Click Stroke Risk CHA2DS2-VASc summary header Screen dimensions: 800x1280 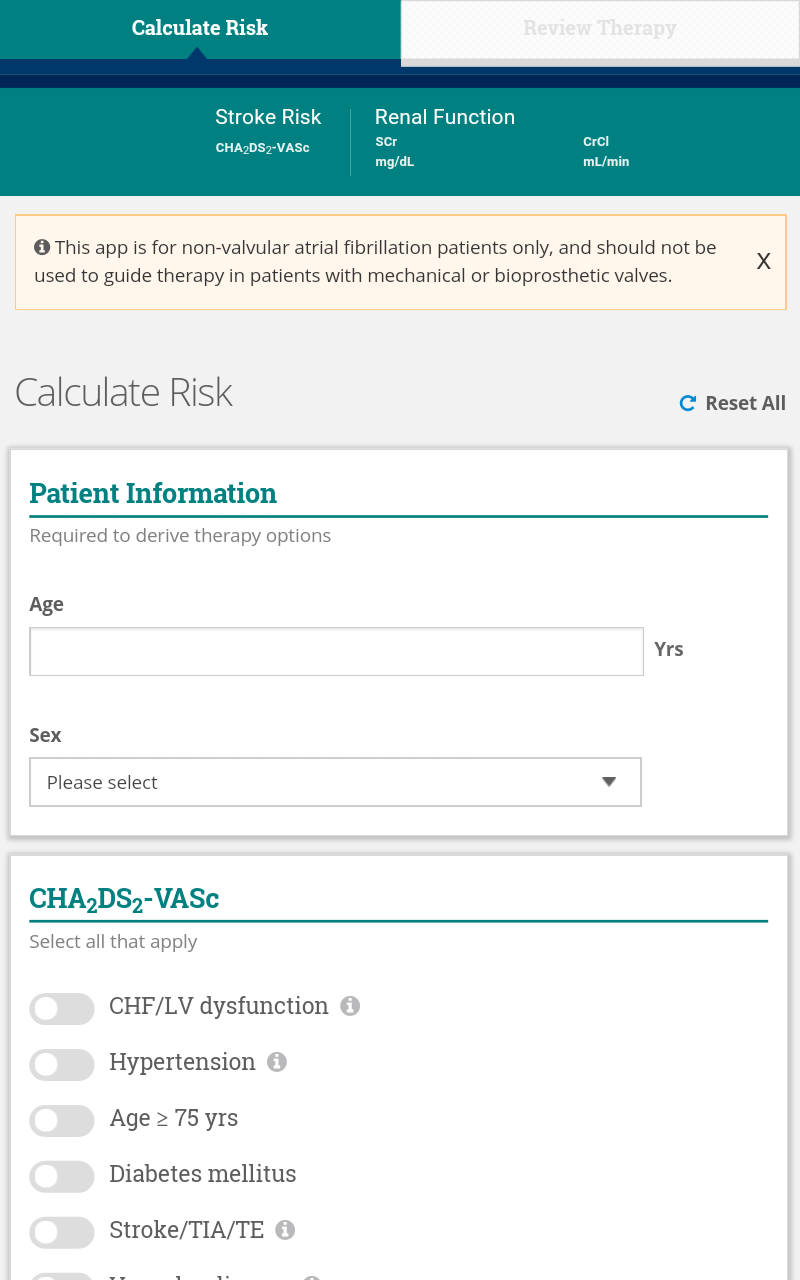coord(268,131)
